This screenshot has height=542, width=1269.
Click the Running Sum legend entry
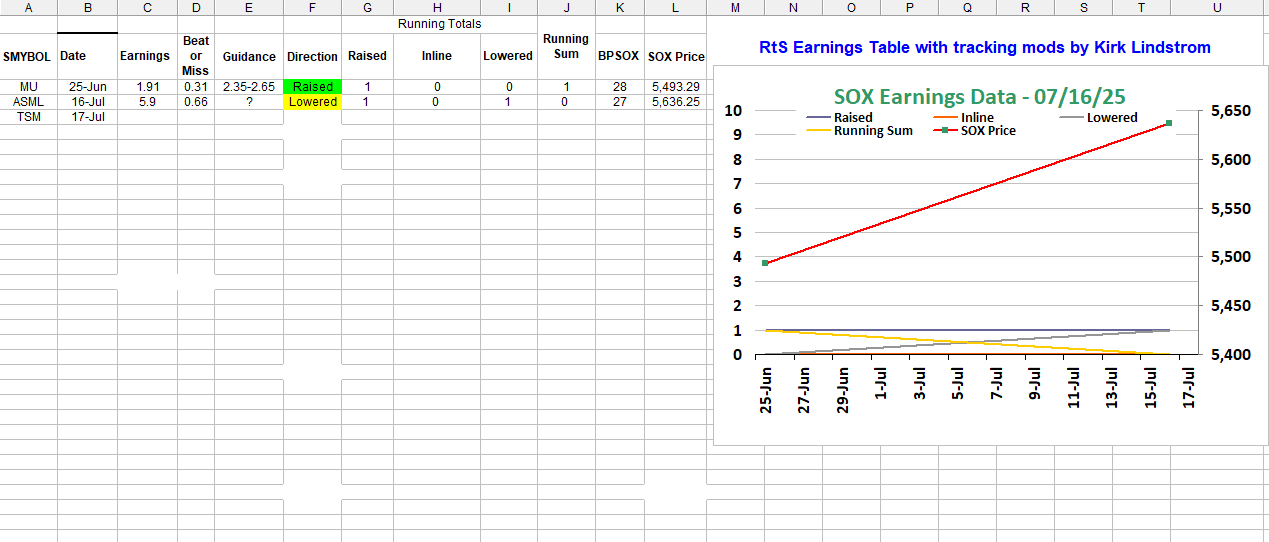point(872,131)
